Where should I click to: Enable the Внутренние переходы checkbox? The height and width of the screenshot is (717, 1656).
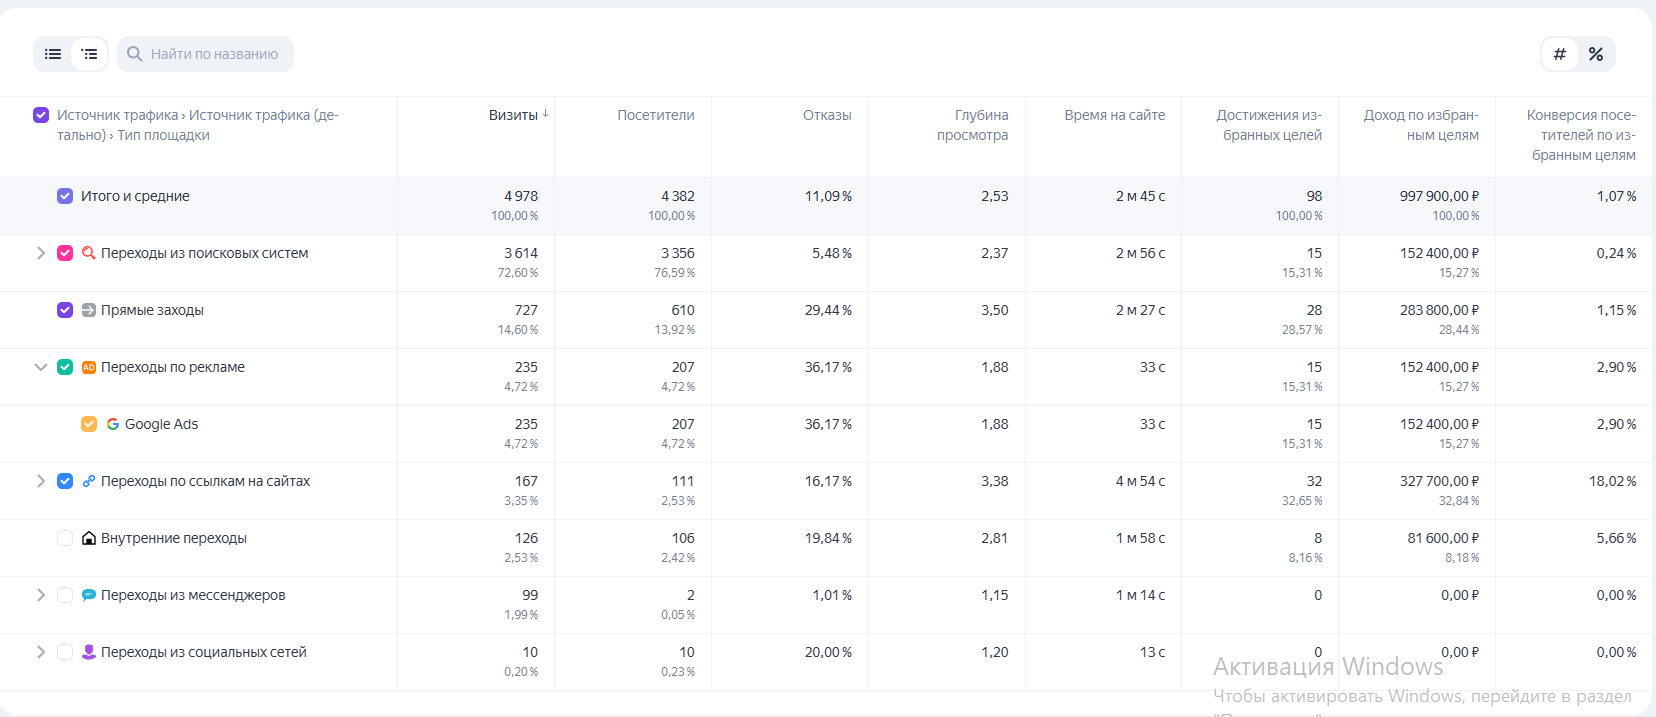point(65,538)
